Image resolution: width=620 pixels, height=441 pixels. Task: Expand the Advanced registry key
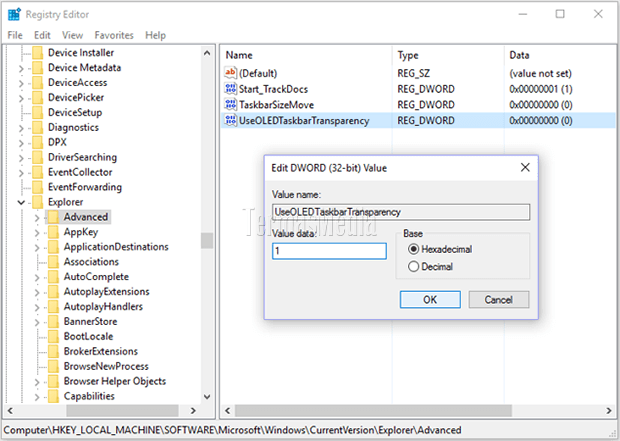tap(37, 218)
